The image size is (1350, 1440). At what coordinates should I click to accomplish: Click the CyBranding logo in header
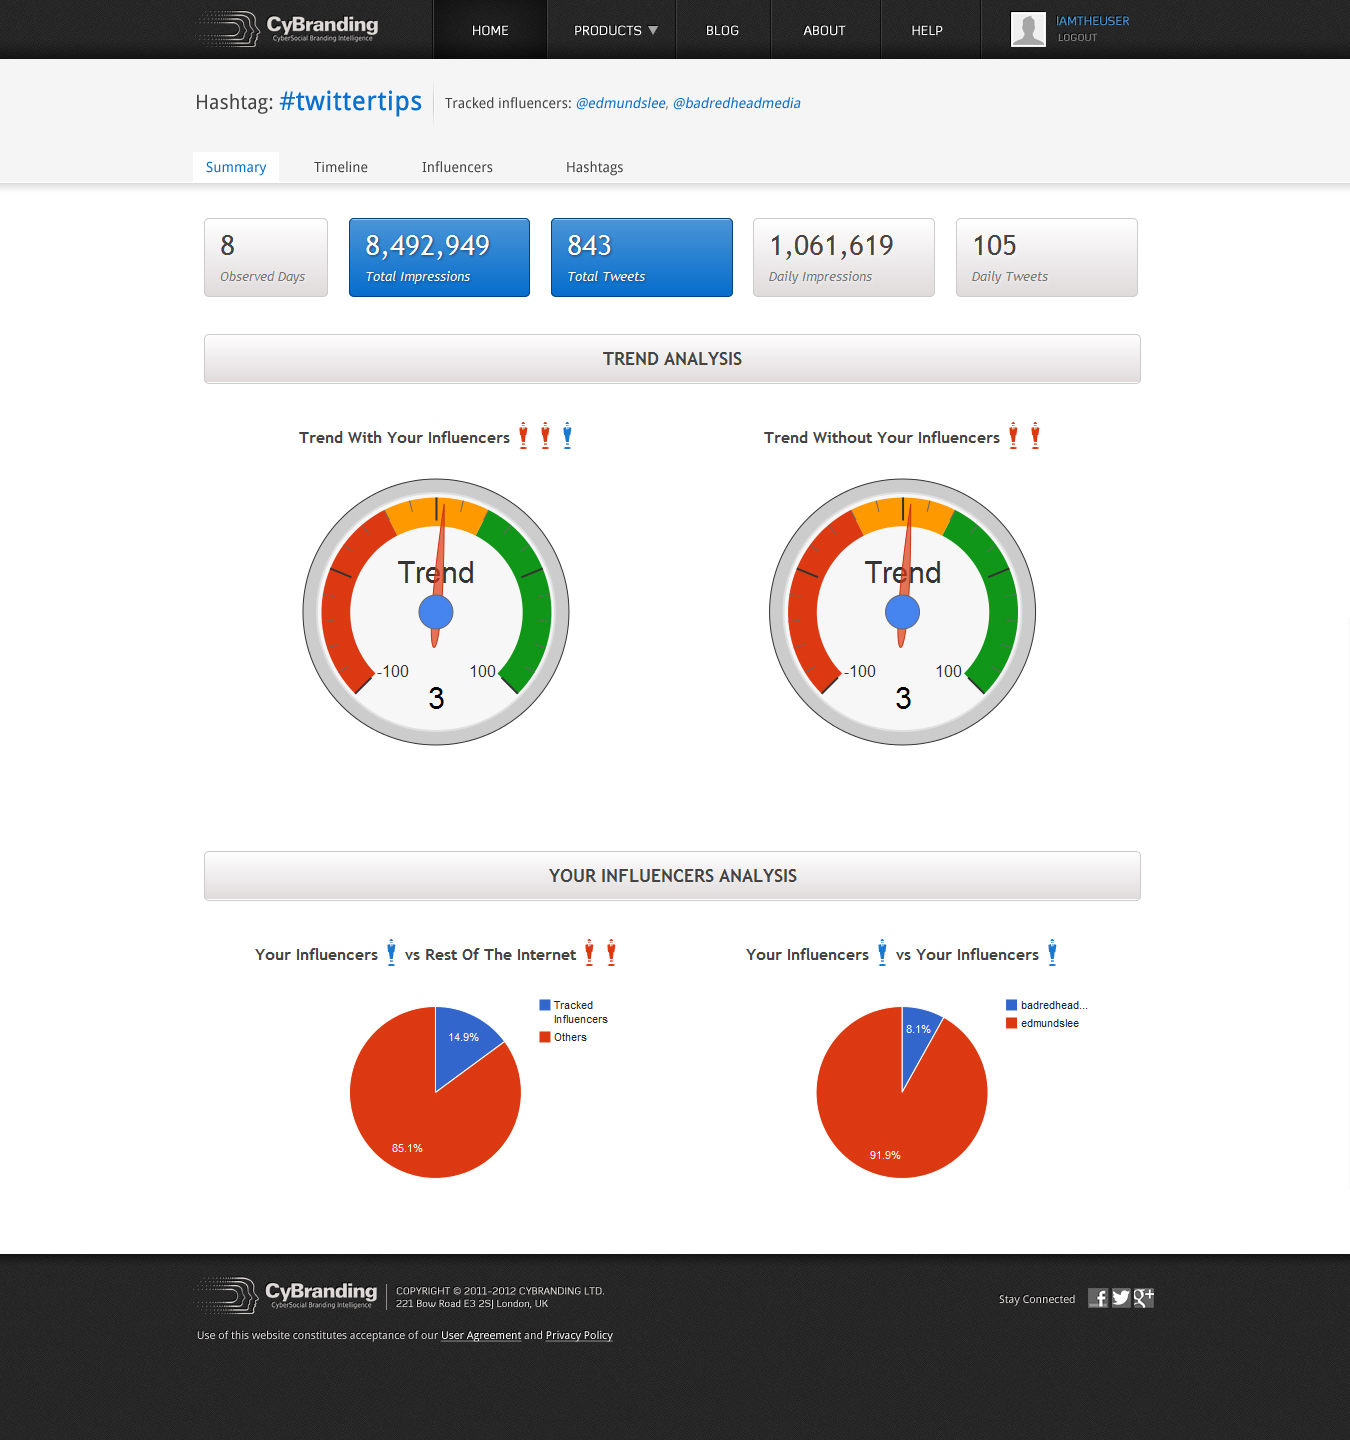[x=287, y=29]
